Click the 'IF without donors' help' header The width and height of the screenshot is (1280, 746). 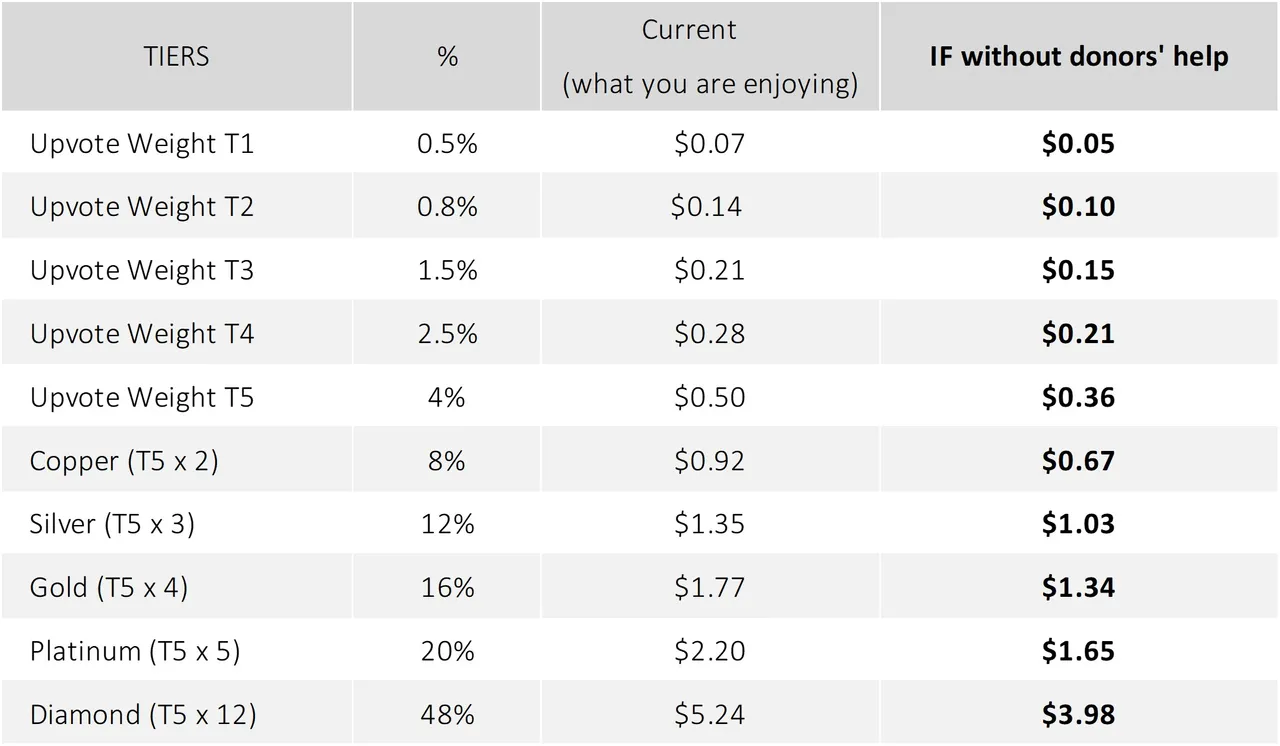1078,56
